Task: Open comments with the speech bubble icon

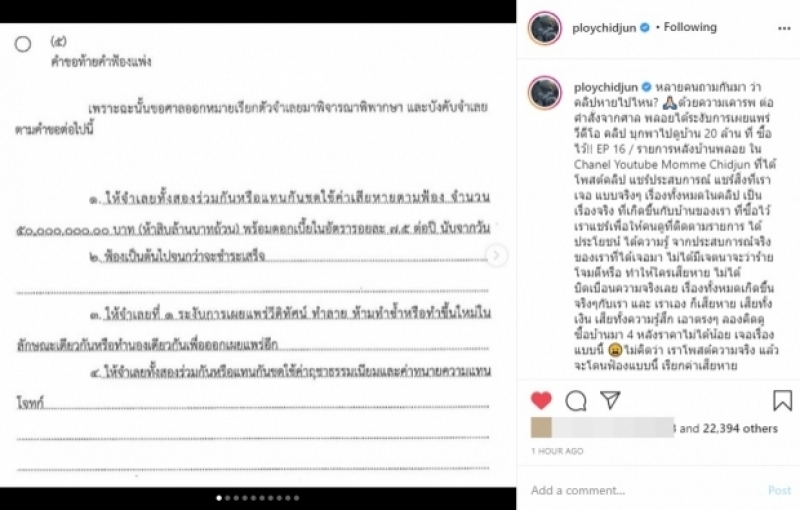Action: click(x=576, y=401)
